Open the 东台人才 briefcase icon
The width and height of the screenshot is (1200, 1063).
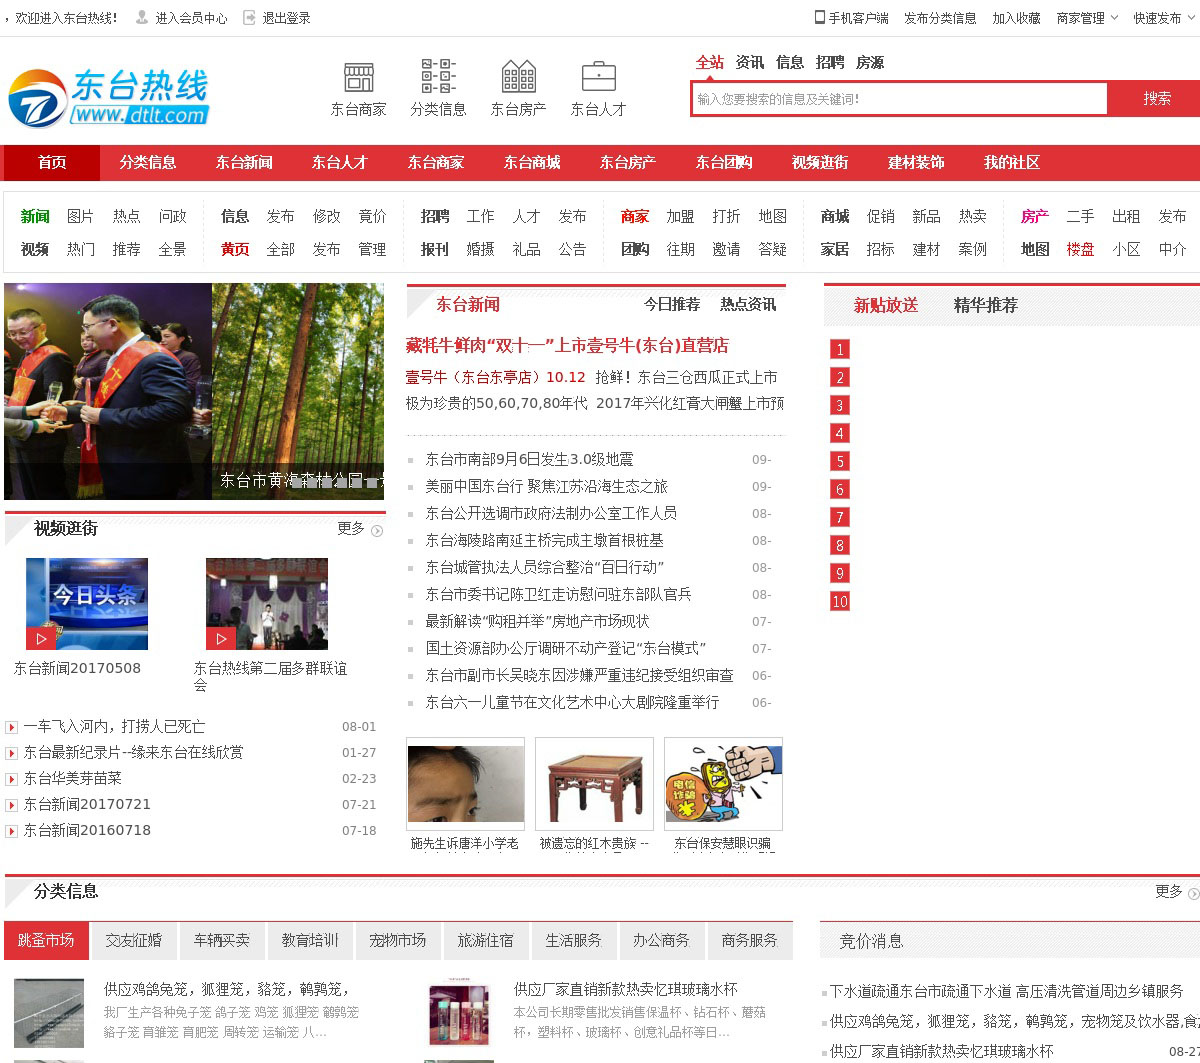(598, 78)
